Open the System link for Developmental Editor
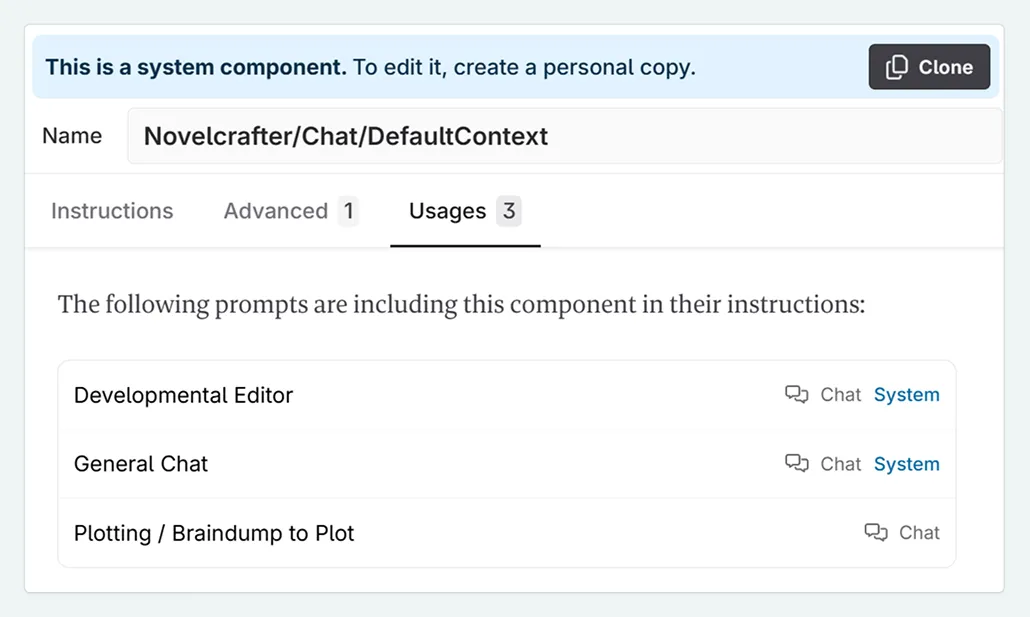 click(906, 395)
